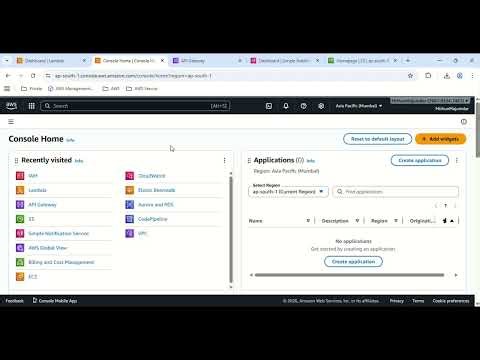Viewport: 480px width, 360px height.
Task: Go back with the browser back arrow
Action: point(8,76)
